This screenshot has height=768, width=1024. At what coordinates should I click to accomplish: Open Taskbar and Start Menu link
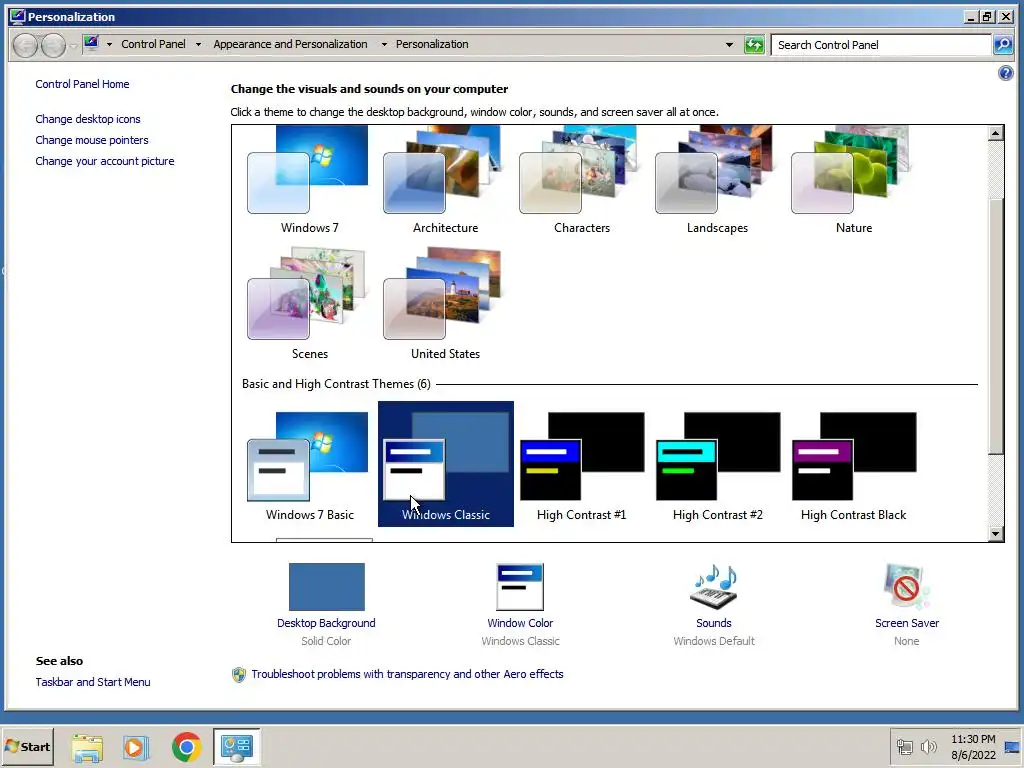tap(93, 682)
